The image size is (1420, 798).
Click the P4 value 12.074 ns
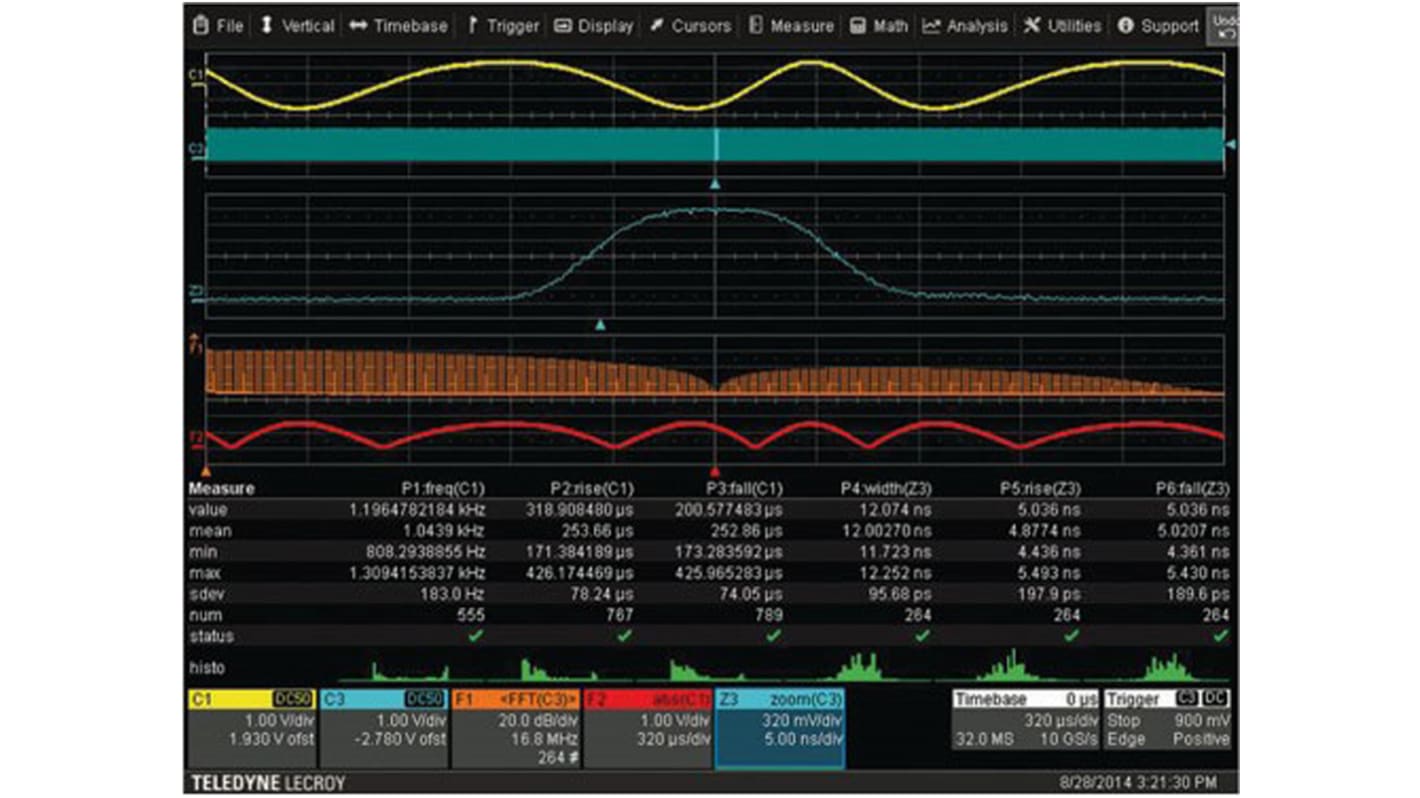[x=894, y=510]
